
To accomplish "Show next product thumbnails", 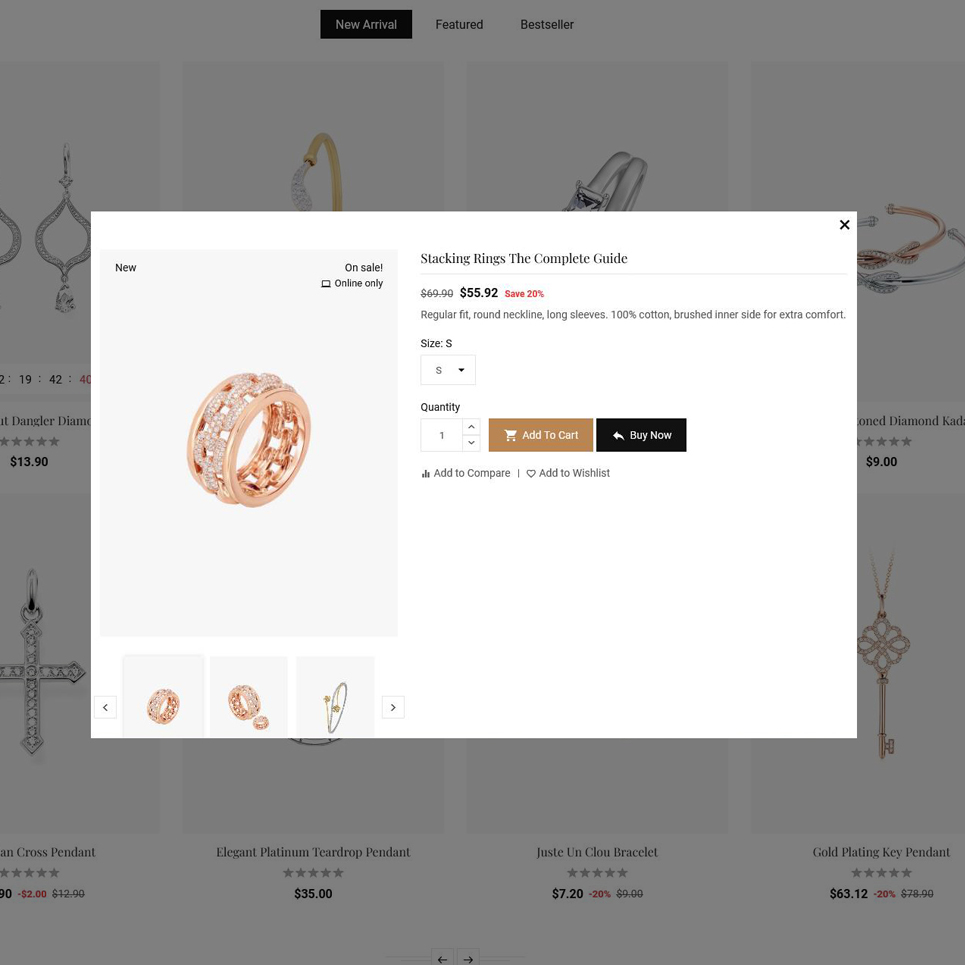I will pyautogui.click(x=393, y=707).
